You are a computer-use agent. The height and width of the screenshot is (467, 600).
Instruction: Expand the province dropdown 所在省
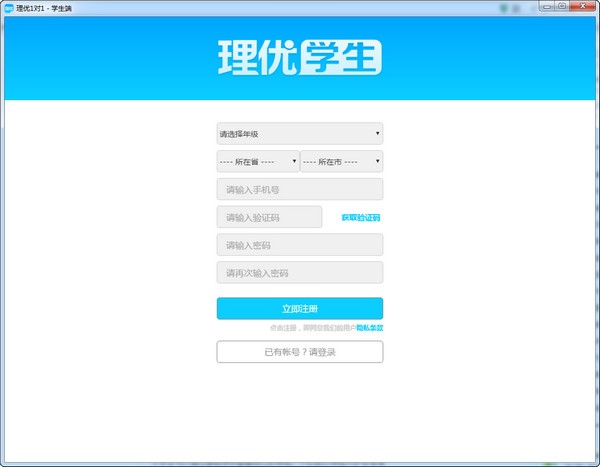pos(258,162)
